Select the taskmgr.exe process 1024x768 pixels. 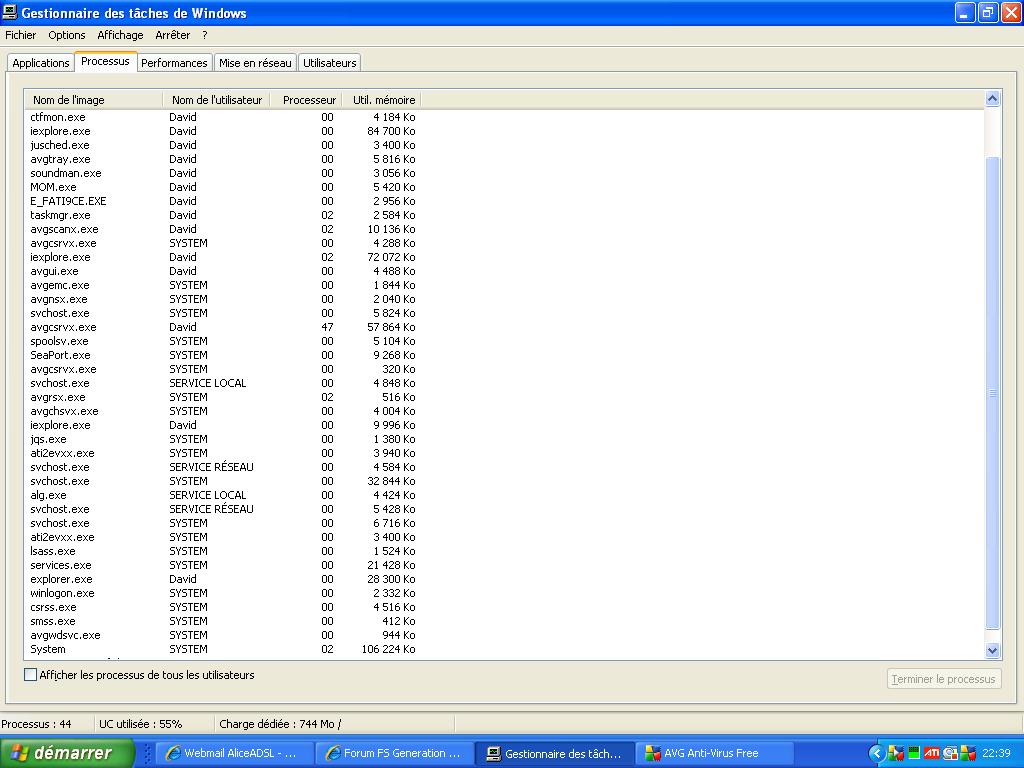(x=223, y=216)
